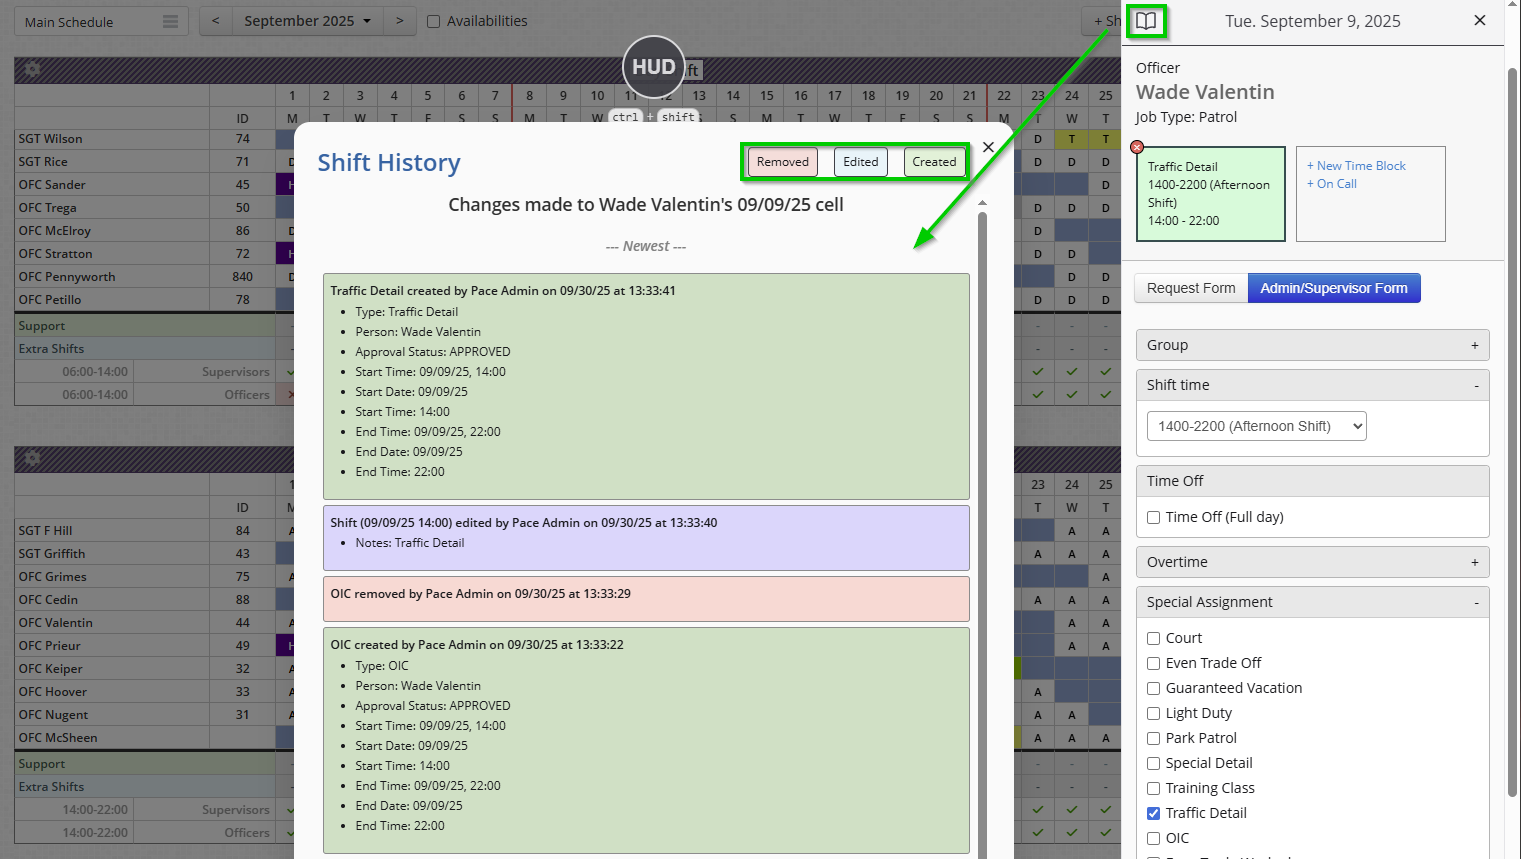Open the shift time dropdown
This screenshot has width=1521, height=859.
pos(1256,426)
